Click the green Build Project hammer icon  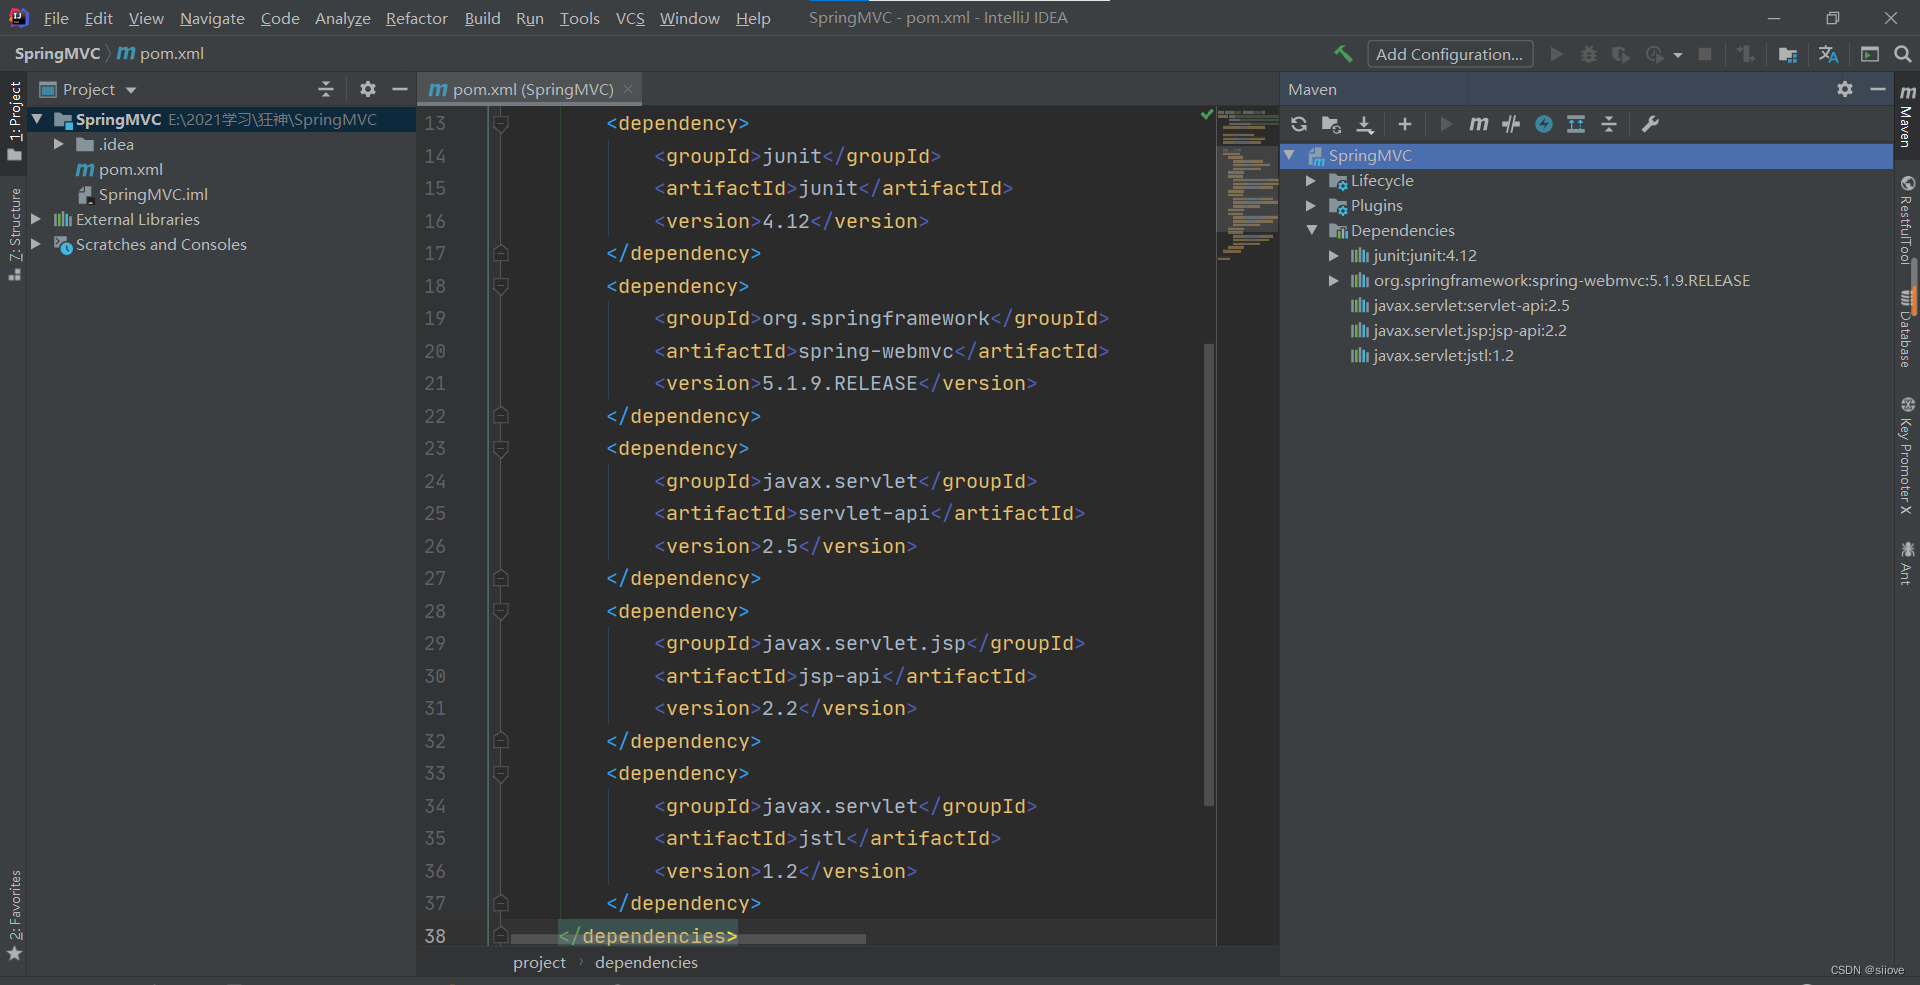click(1343, 54)
